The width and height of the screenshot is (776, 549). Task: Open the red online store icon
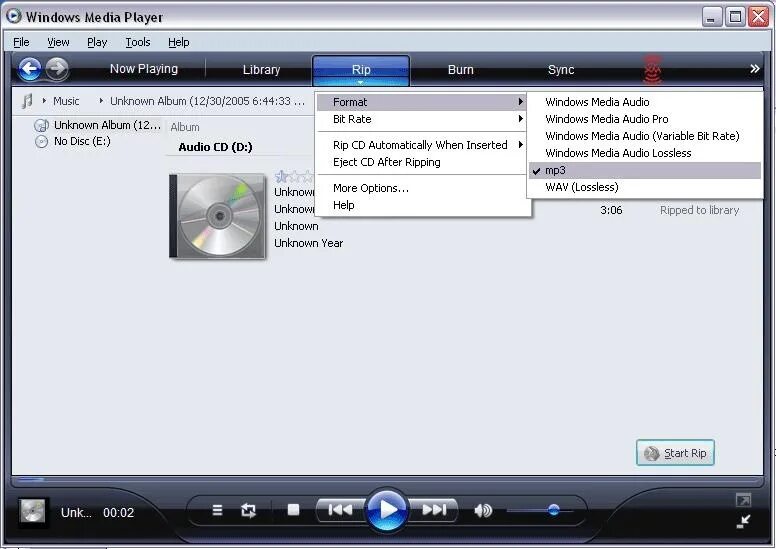[653, 69]
